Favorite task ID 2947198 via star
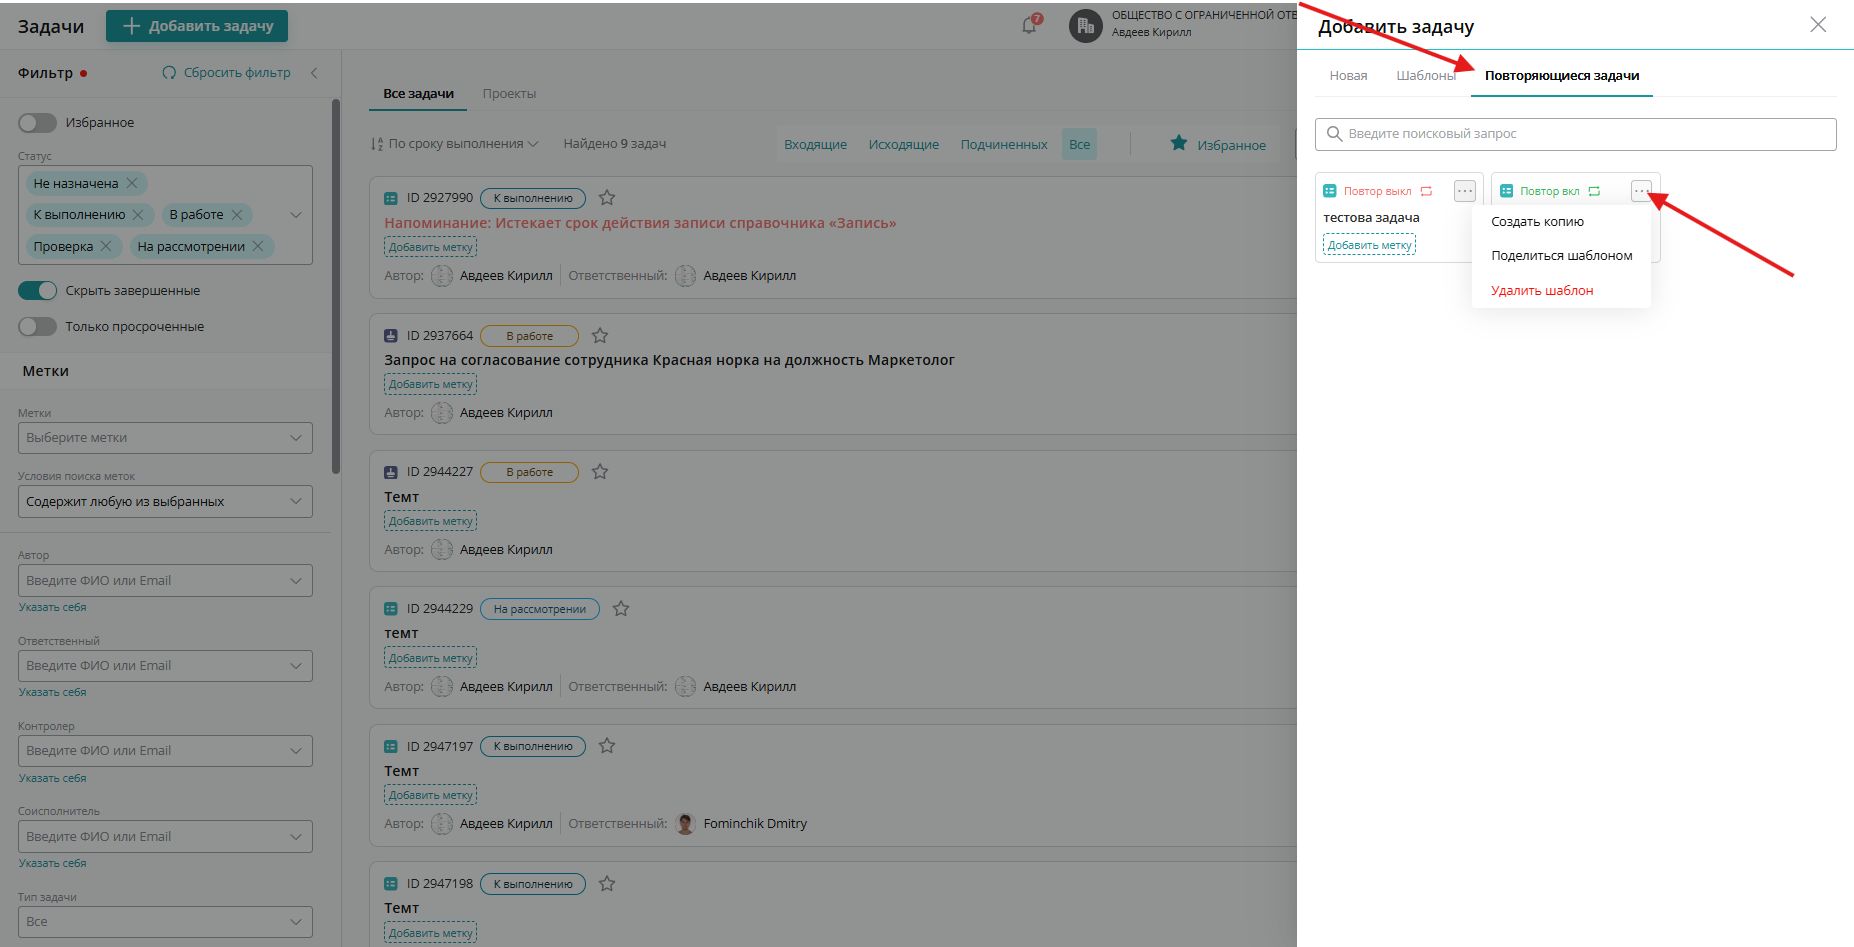 pos(607,884)
